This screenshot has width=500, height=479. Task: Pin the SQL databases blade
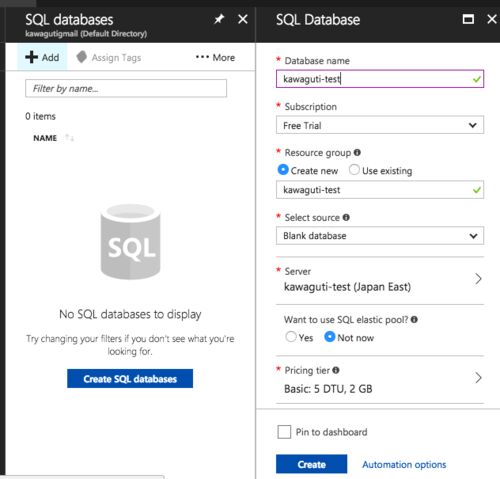coord(219,19)
